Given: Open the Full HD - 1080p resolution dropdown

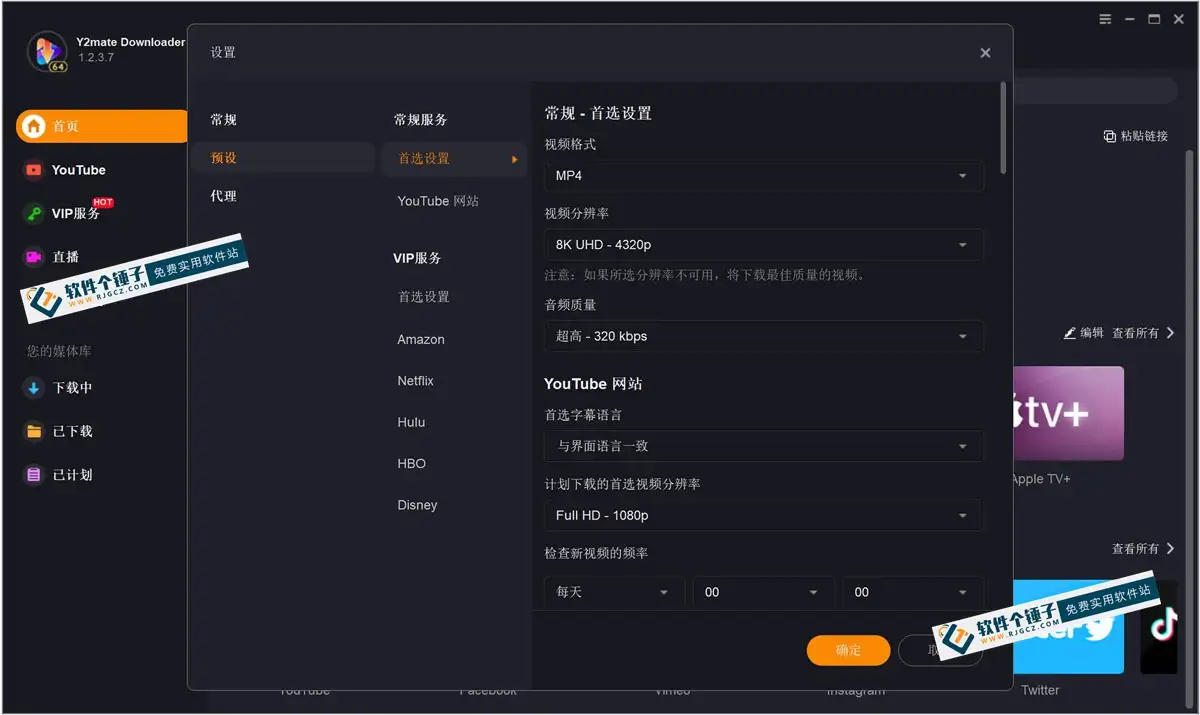Looking at the screenshot, I should click(764, 516).
